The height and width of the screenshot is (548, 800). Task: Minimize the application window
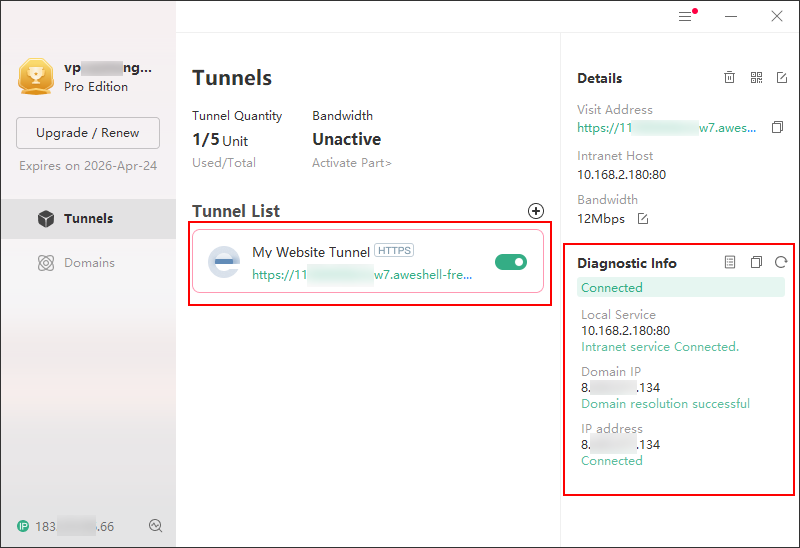(x=731, y=16)
